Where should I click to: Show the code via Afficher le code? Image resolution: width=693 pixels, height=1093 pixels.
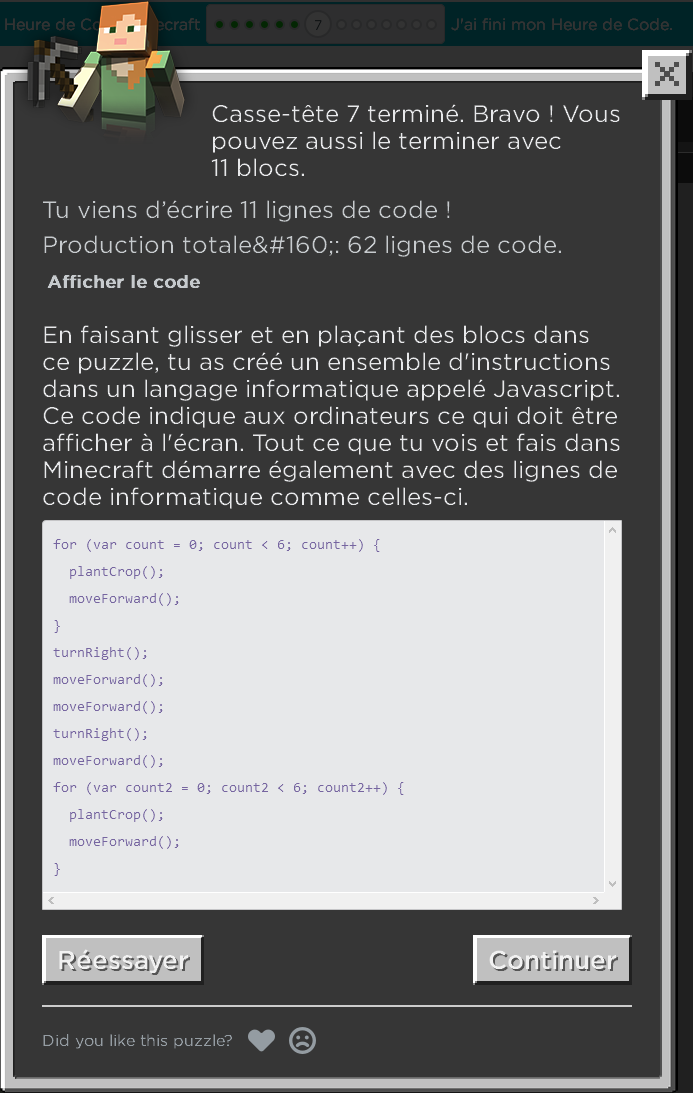[124, 282]
